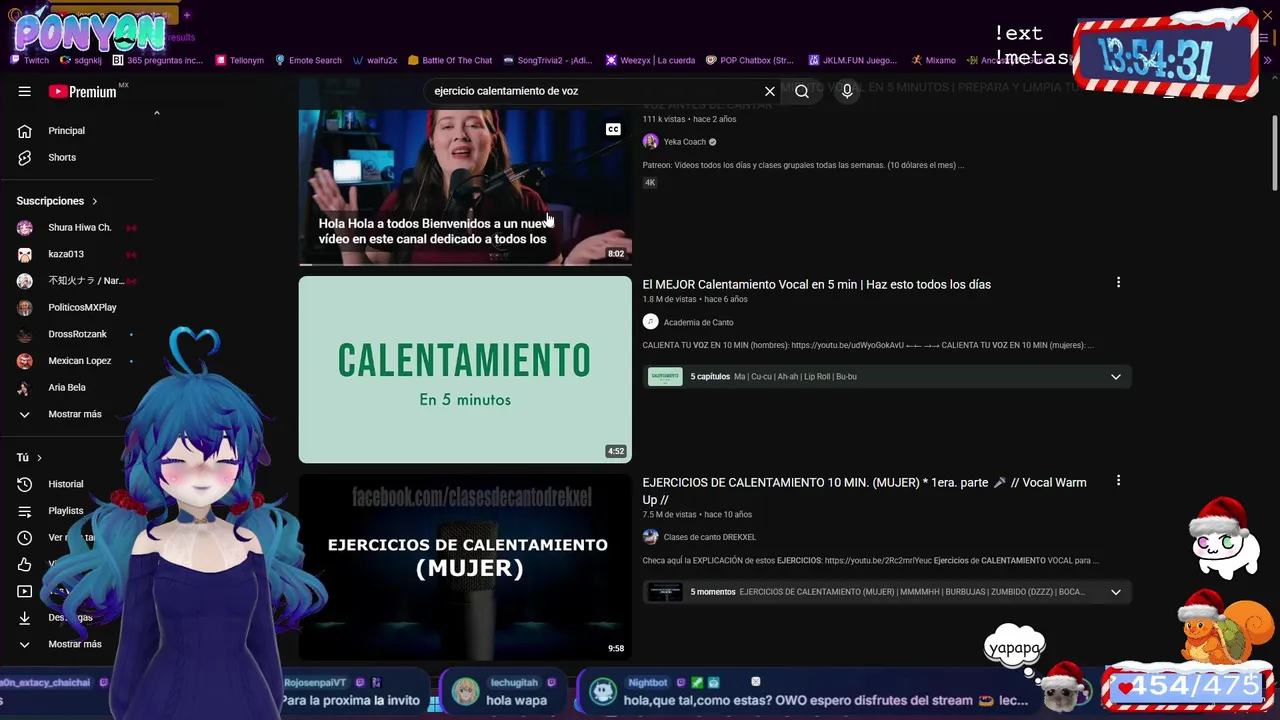Click the search field with 'ejercicio calentamiento de voz'
Viewport: 1280px width, 720px height.
(x=595, y=91)
